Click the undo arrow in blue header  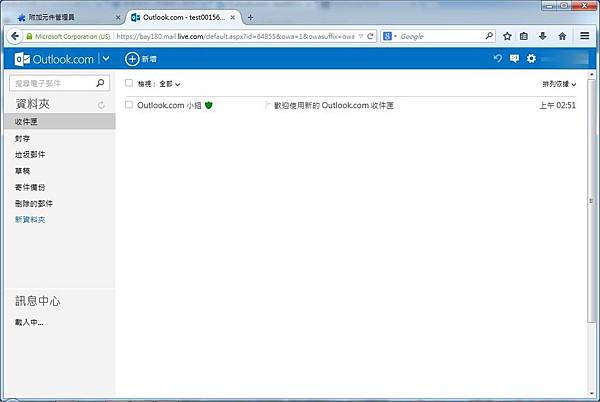[497, 59]
